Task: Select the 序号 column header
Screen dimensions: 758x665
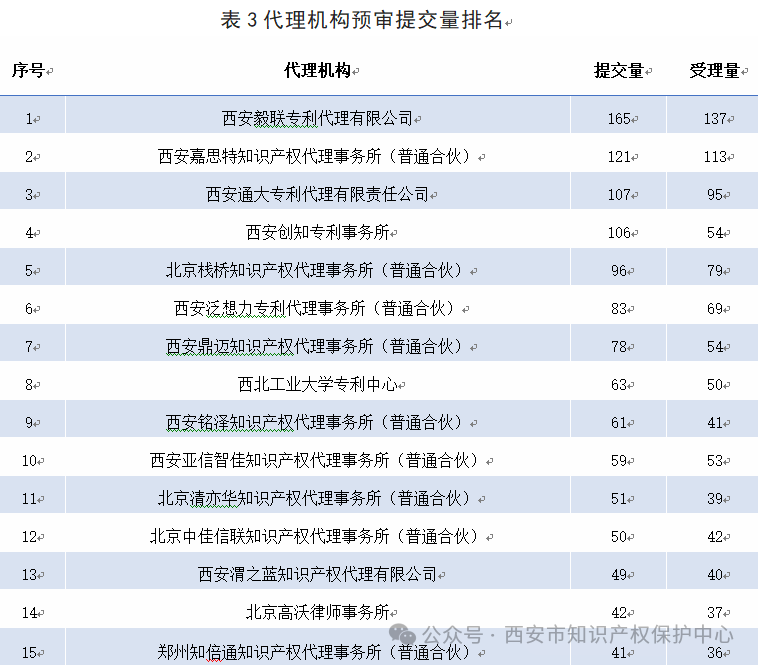Action: (29, 71)
